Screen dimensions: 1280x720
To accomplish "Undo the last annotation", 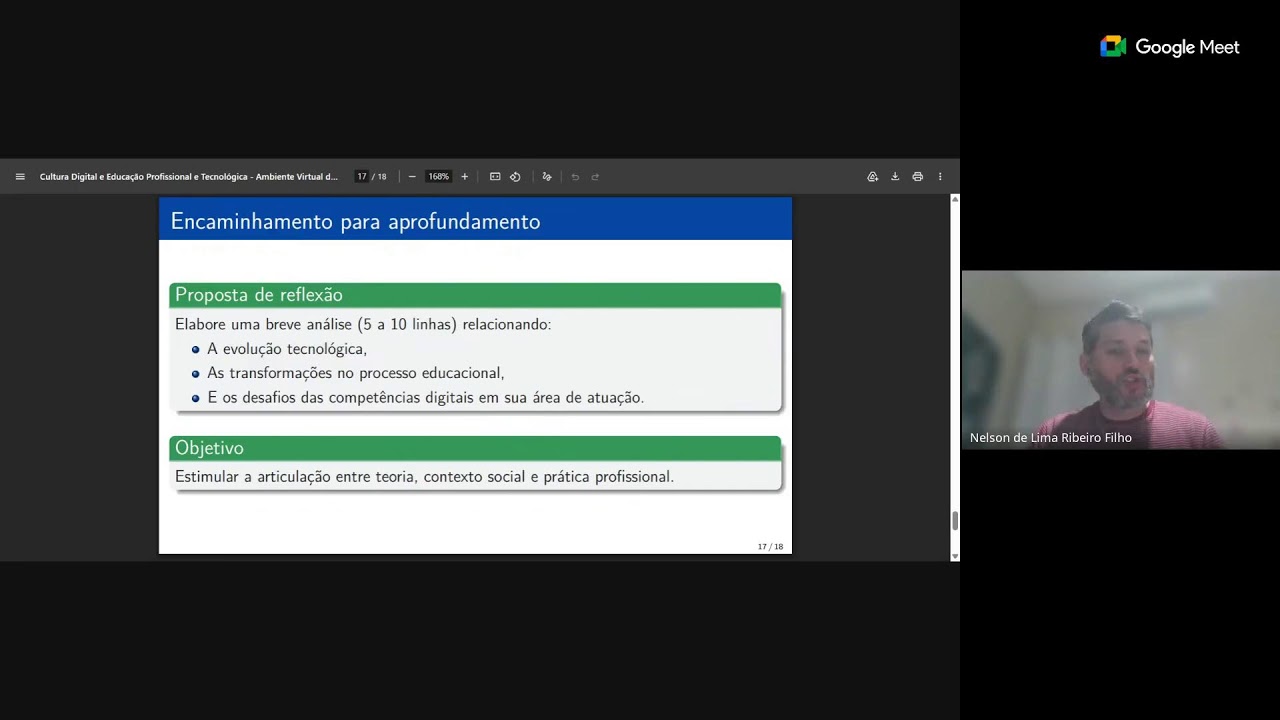I will tap(575, 177).
